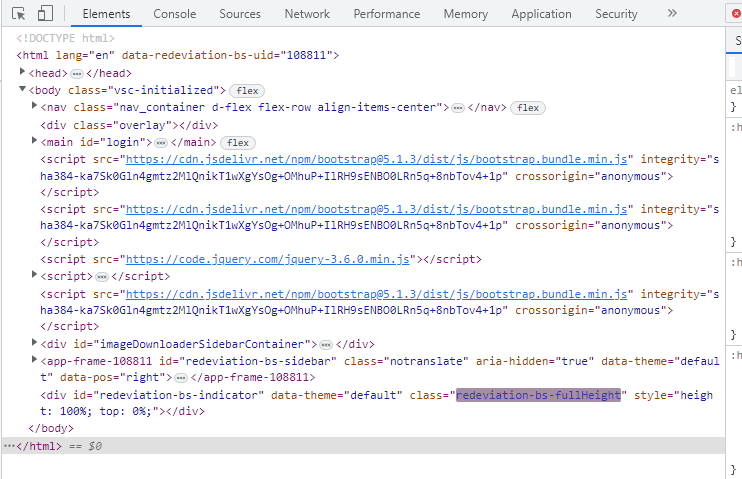Click ellipsis inside imageDownloaderSidebarContainer div
Screen dimensions: 742x479
tap(326, 345)
